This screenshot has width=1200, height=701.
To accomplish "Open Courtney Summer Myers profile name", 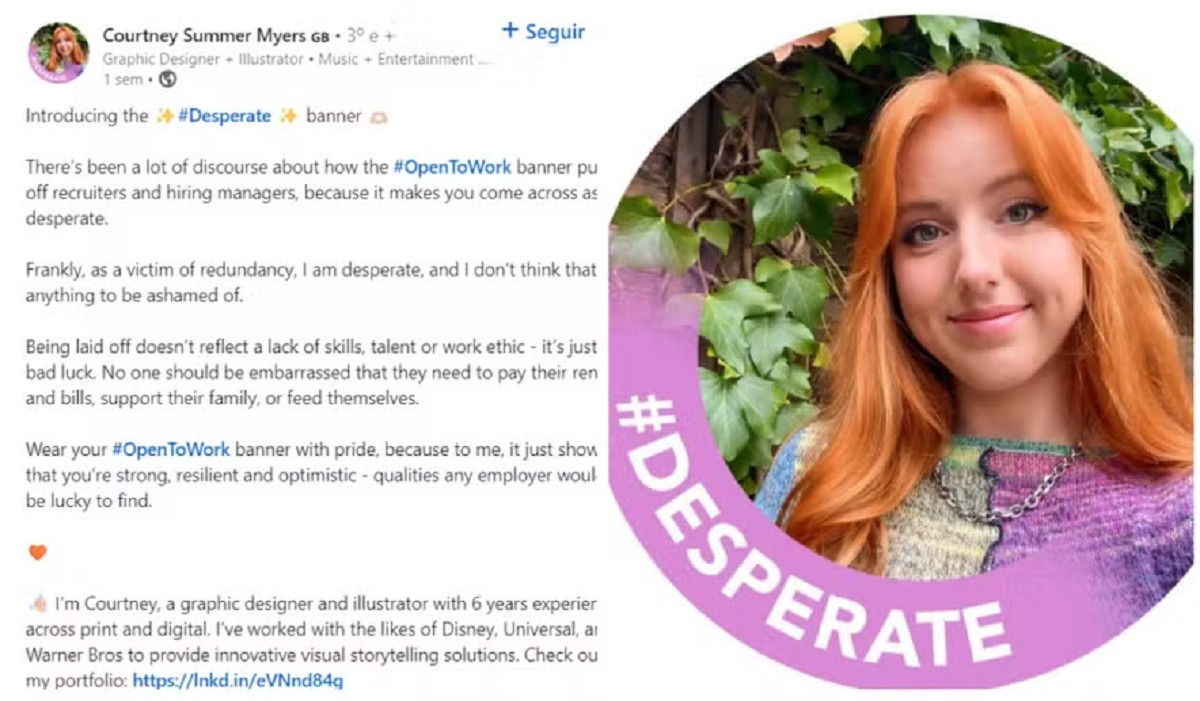I will (205, 36).
